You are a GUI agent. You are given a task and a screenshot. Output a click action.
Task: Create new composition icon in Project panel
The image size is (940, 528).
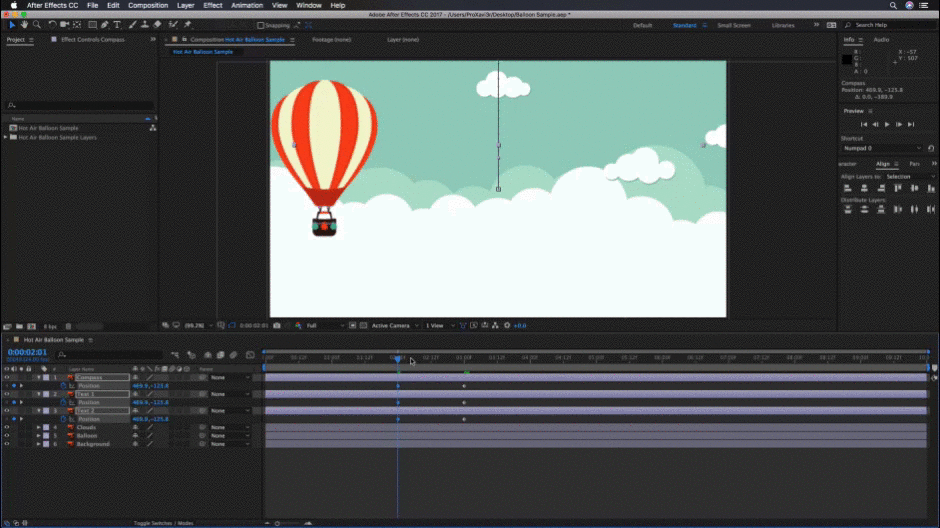tap(31, 327)
